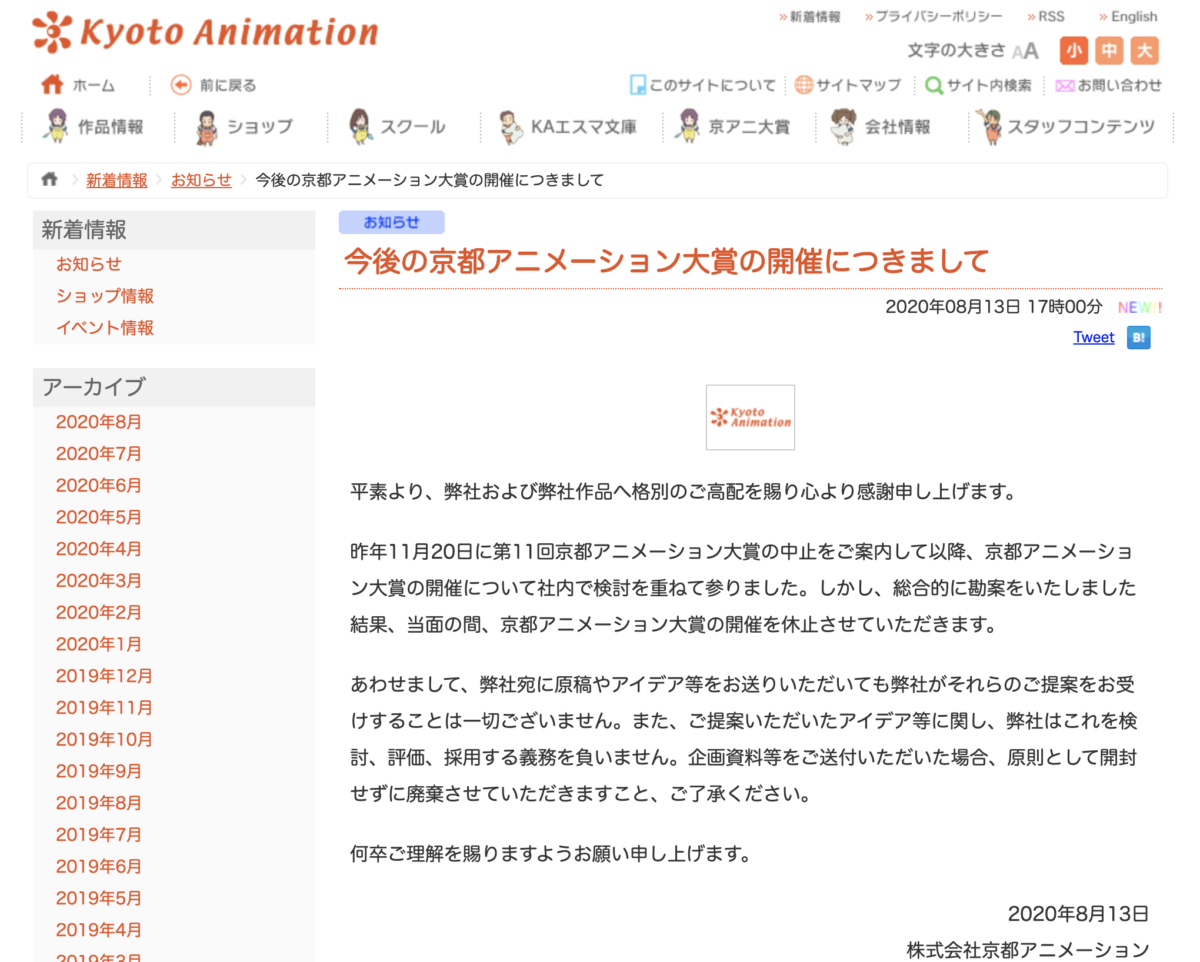Open archive 2020年2月
The width and height of the screenshot is (1200, 962).
[99, 612]
